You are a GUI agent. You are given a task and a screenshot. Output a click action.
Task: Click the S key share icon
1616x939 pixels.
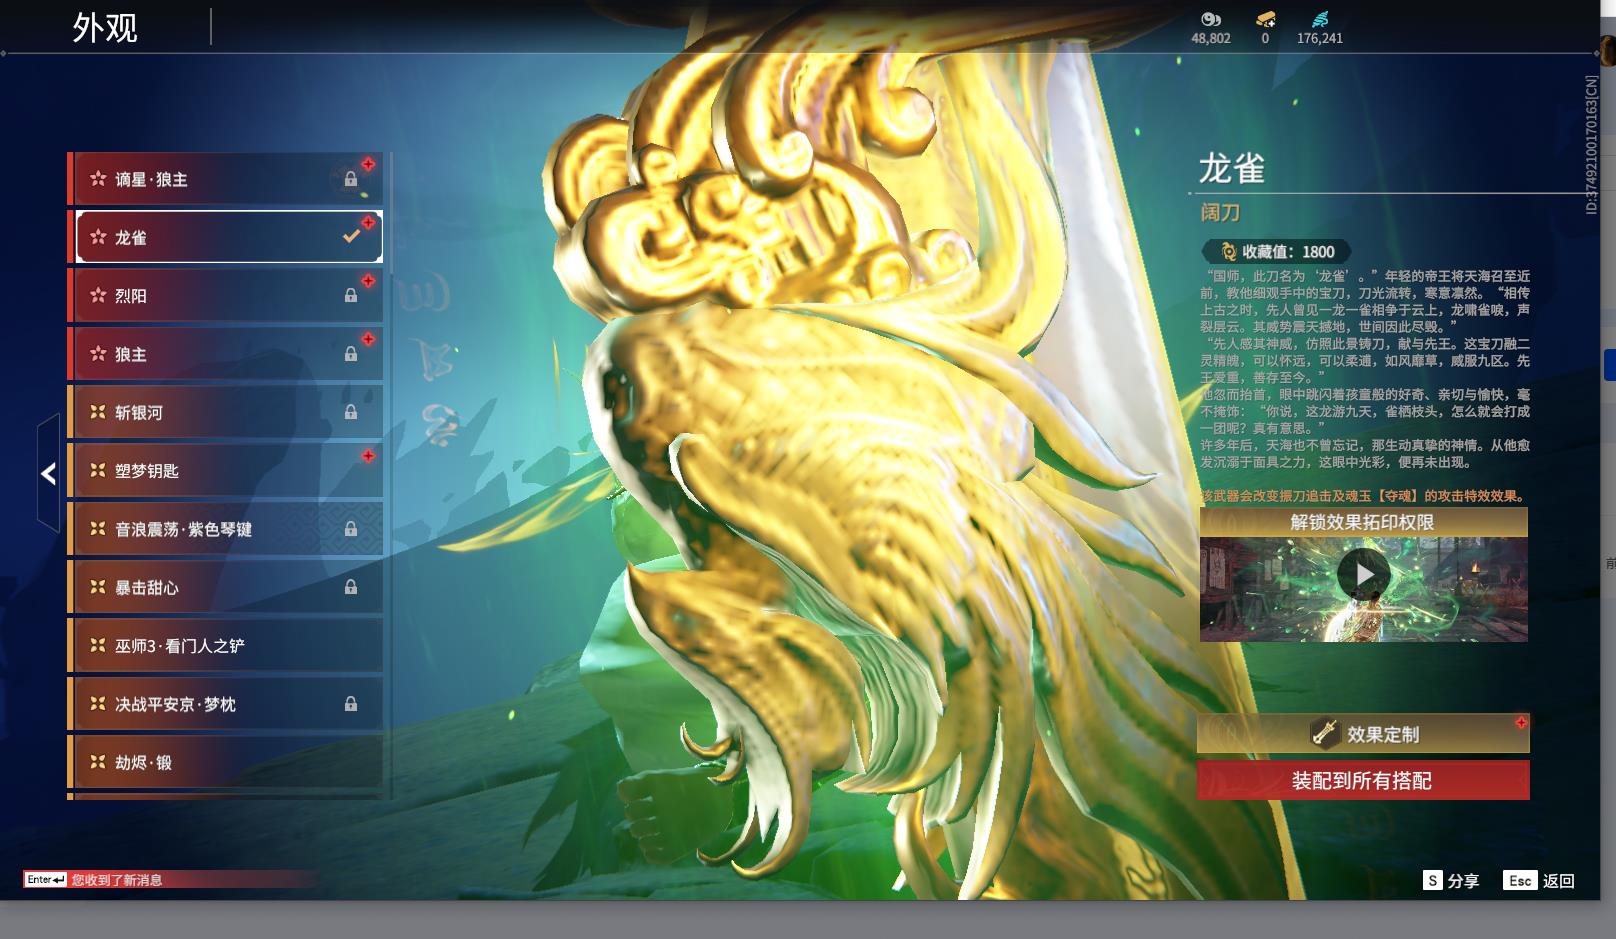(1433, 880)
